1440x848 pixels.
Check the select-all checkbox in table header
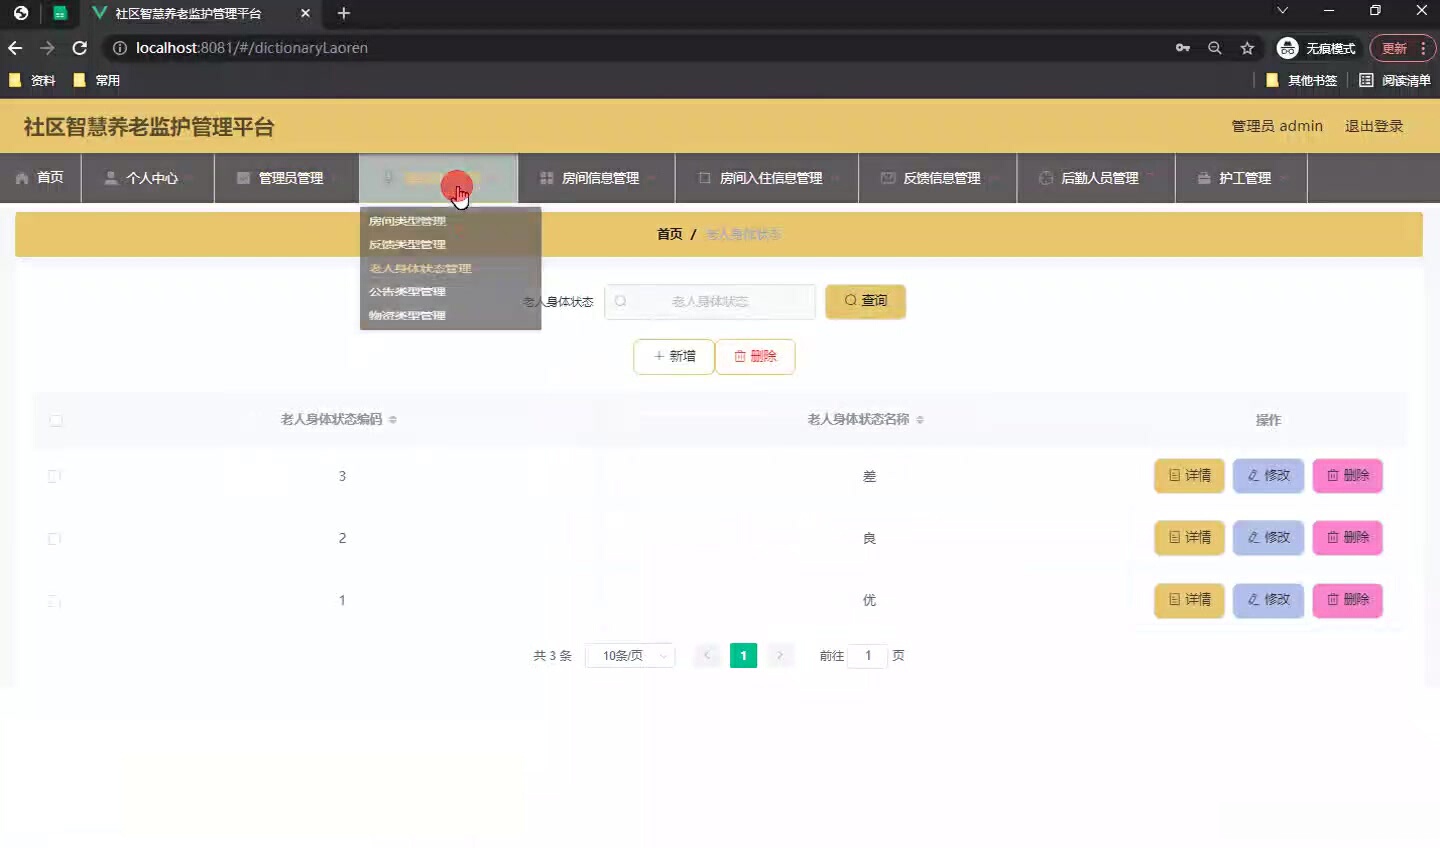click(56, 421)
